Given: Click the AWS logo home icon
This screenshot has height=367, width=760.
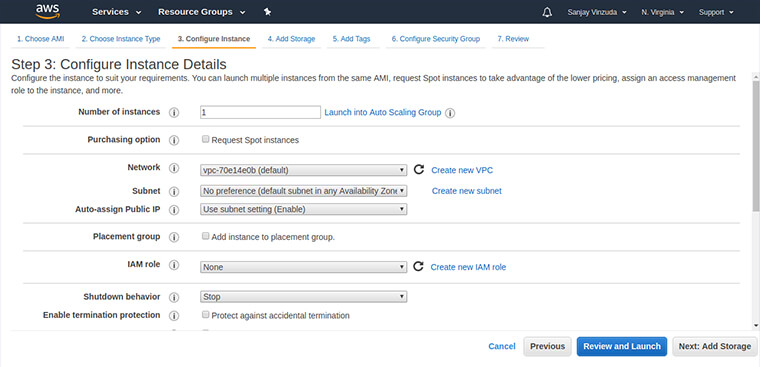Looking at the screenshot, I should click(x=48, y=12).
